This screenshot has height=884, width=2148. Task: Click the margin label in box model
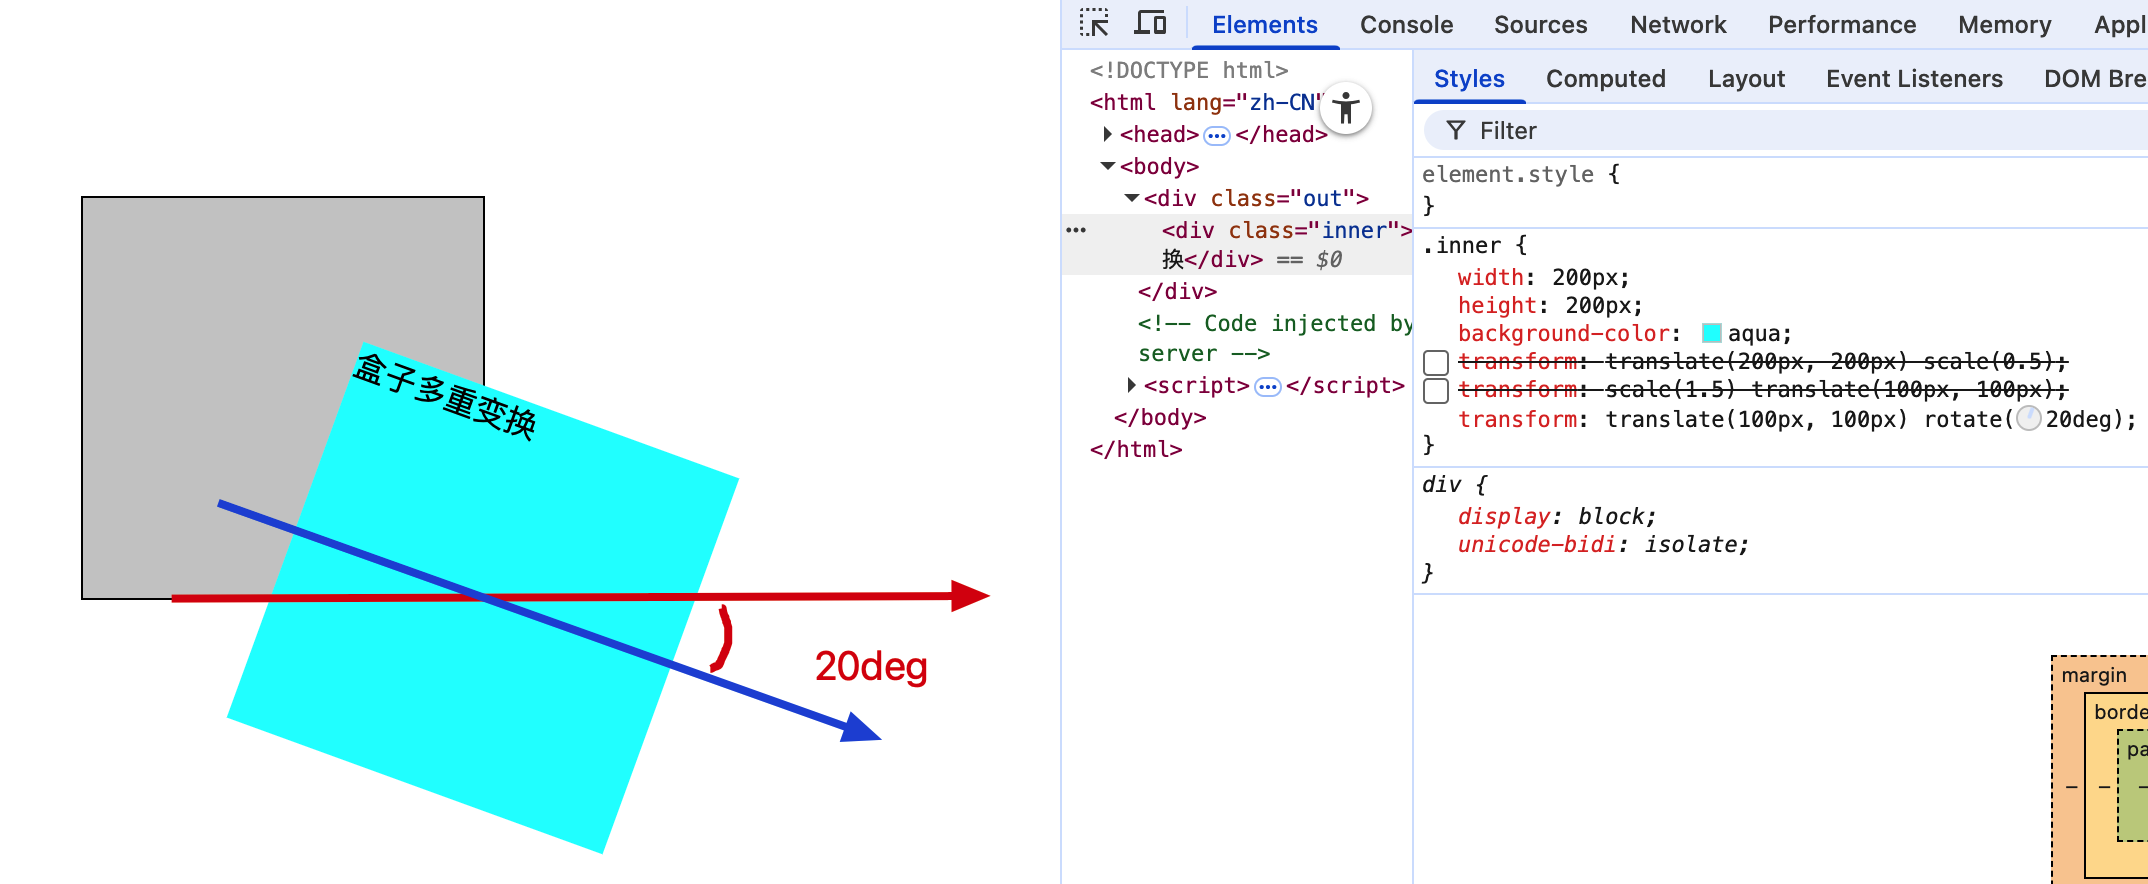[x=2094, y=675]
